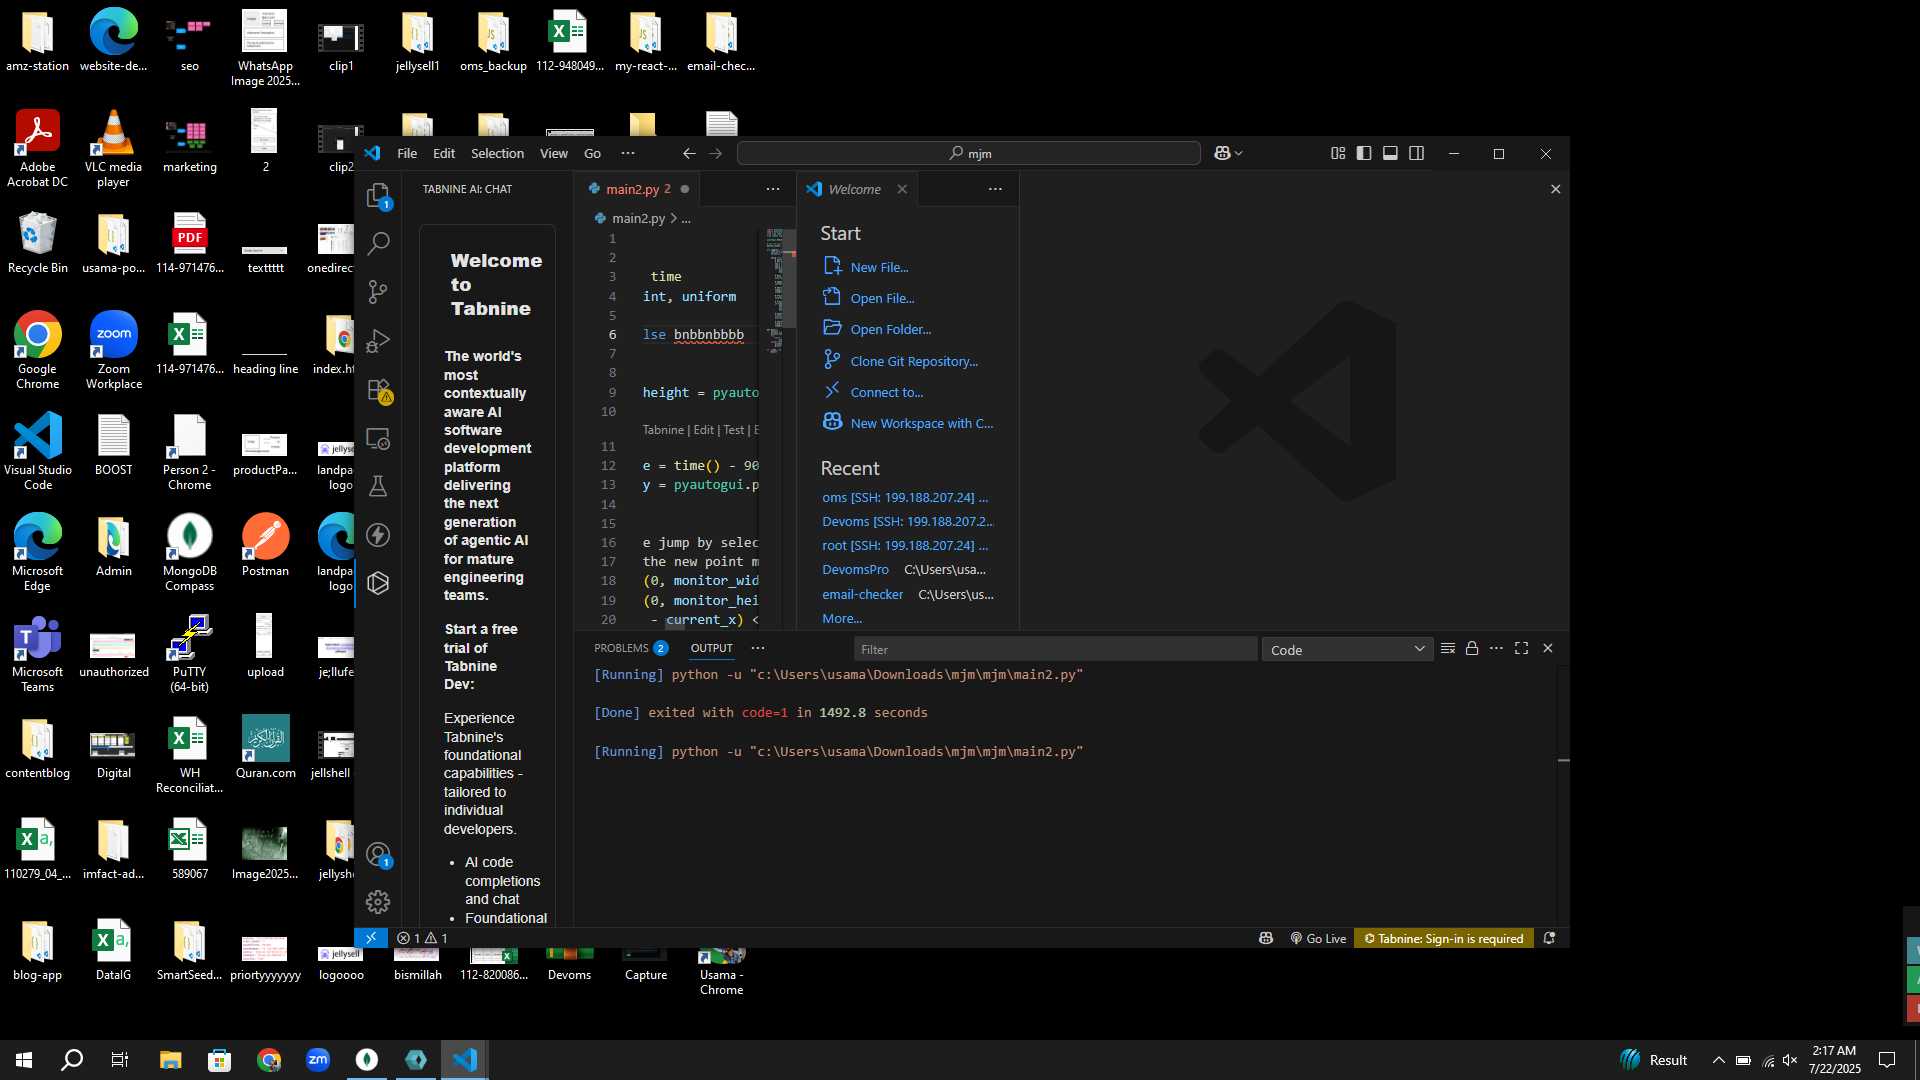Open the lightning bolt activity bar view
Viewport: 1920px width, 1080px height.
(x=378, y=535)
